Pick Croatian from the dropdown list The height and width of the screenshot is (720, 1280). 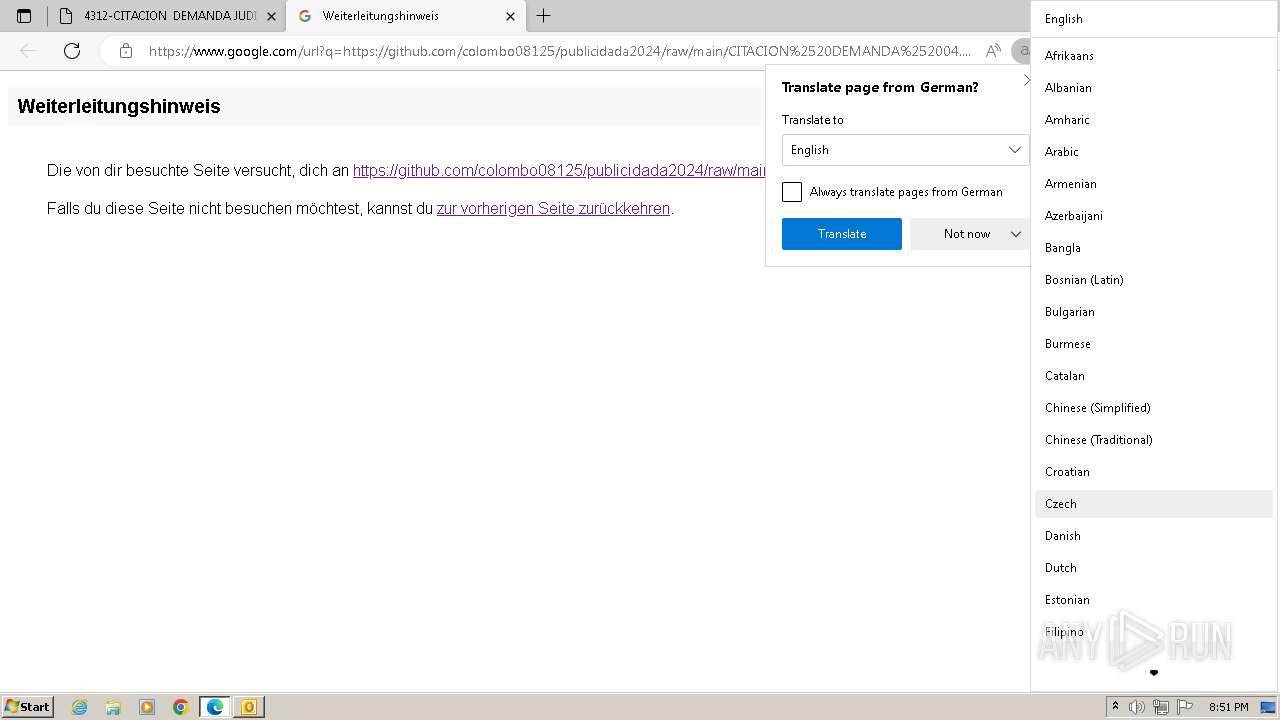coord(1153,472)
